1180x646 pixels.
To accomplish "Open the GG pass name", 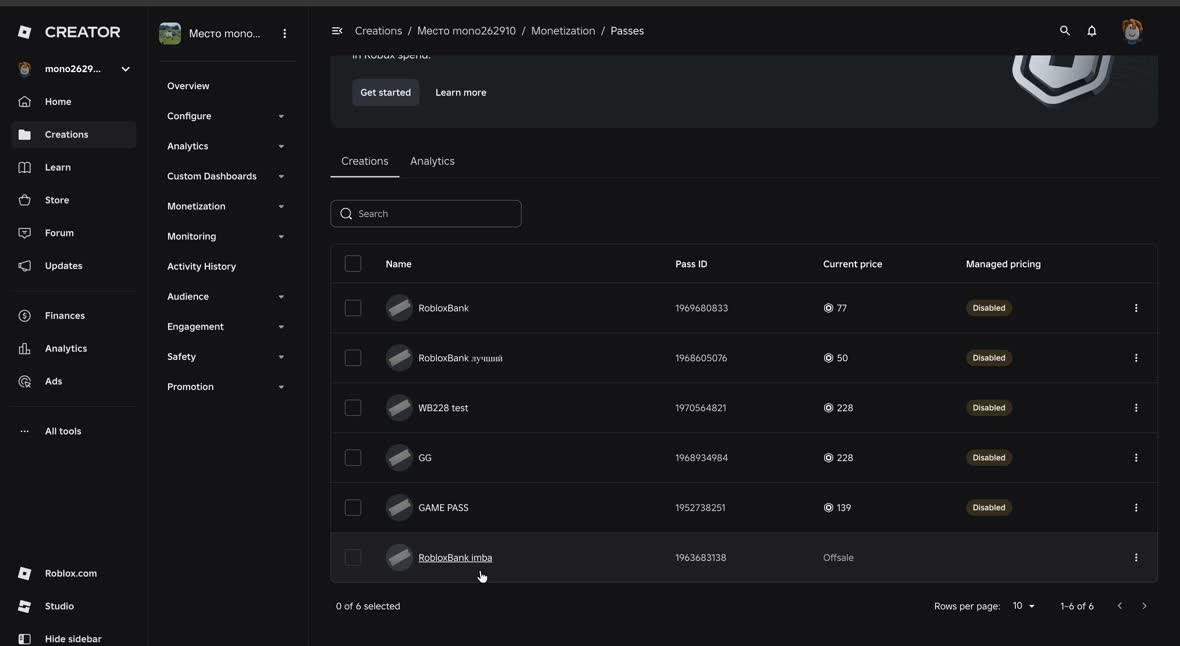I will [x=424, y=458].
